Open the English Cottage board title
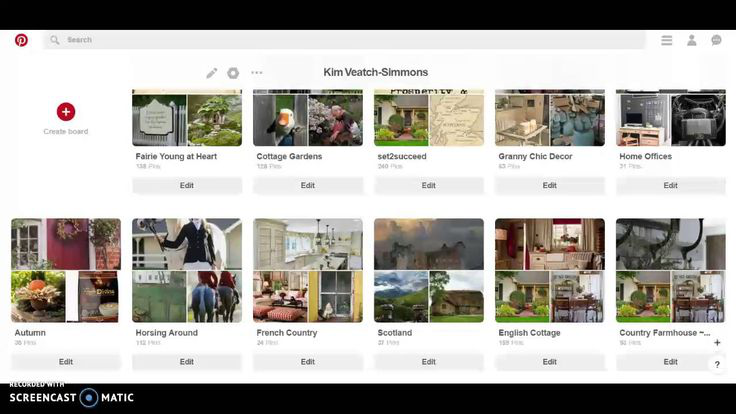736x414 pixels. coord(529,333)
